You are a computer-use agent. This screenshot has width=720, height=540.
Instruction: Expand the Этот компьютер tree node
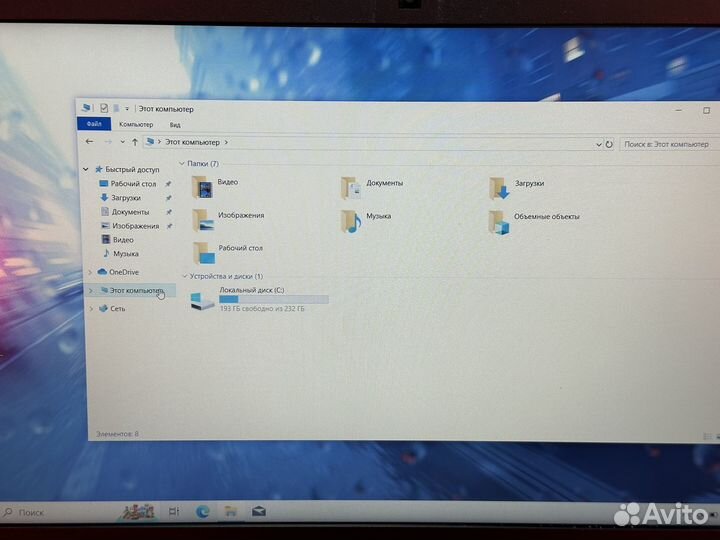90,290
